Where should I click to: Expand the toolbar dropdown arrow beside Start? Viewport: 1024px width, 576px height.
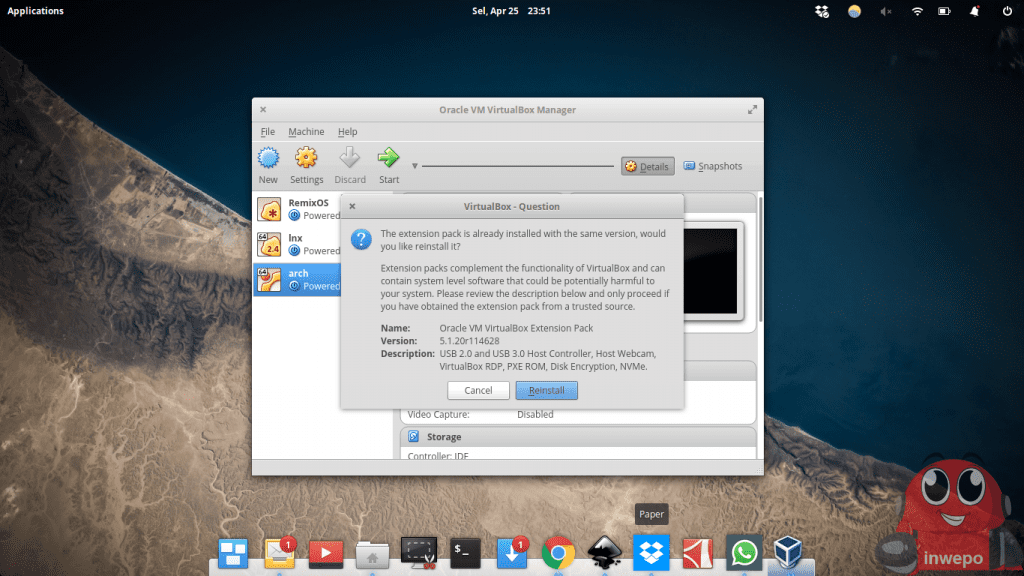point(415,166)
